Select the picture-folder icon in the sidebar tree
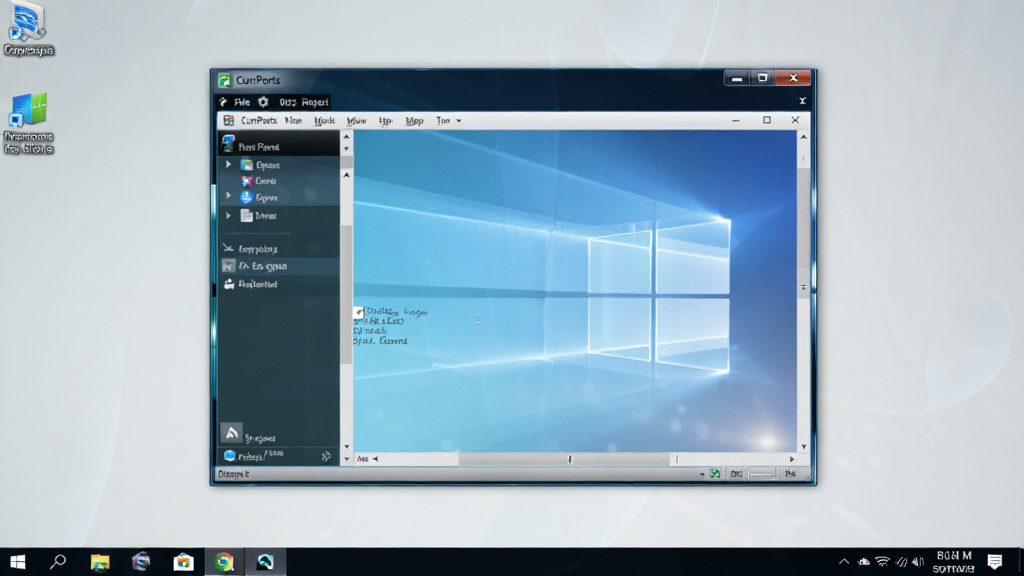This screenshot has height=576, width=1024. (x=247, y=165)
